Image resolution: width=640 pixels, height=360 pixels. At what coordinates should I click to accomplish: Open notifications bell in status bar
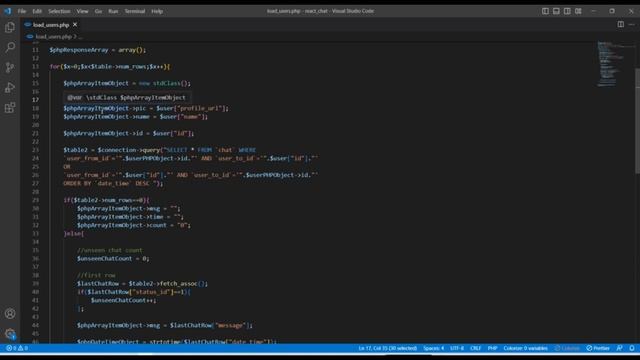pyautogui.click(x=631, y=348)
